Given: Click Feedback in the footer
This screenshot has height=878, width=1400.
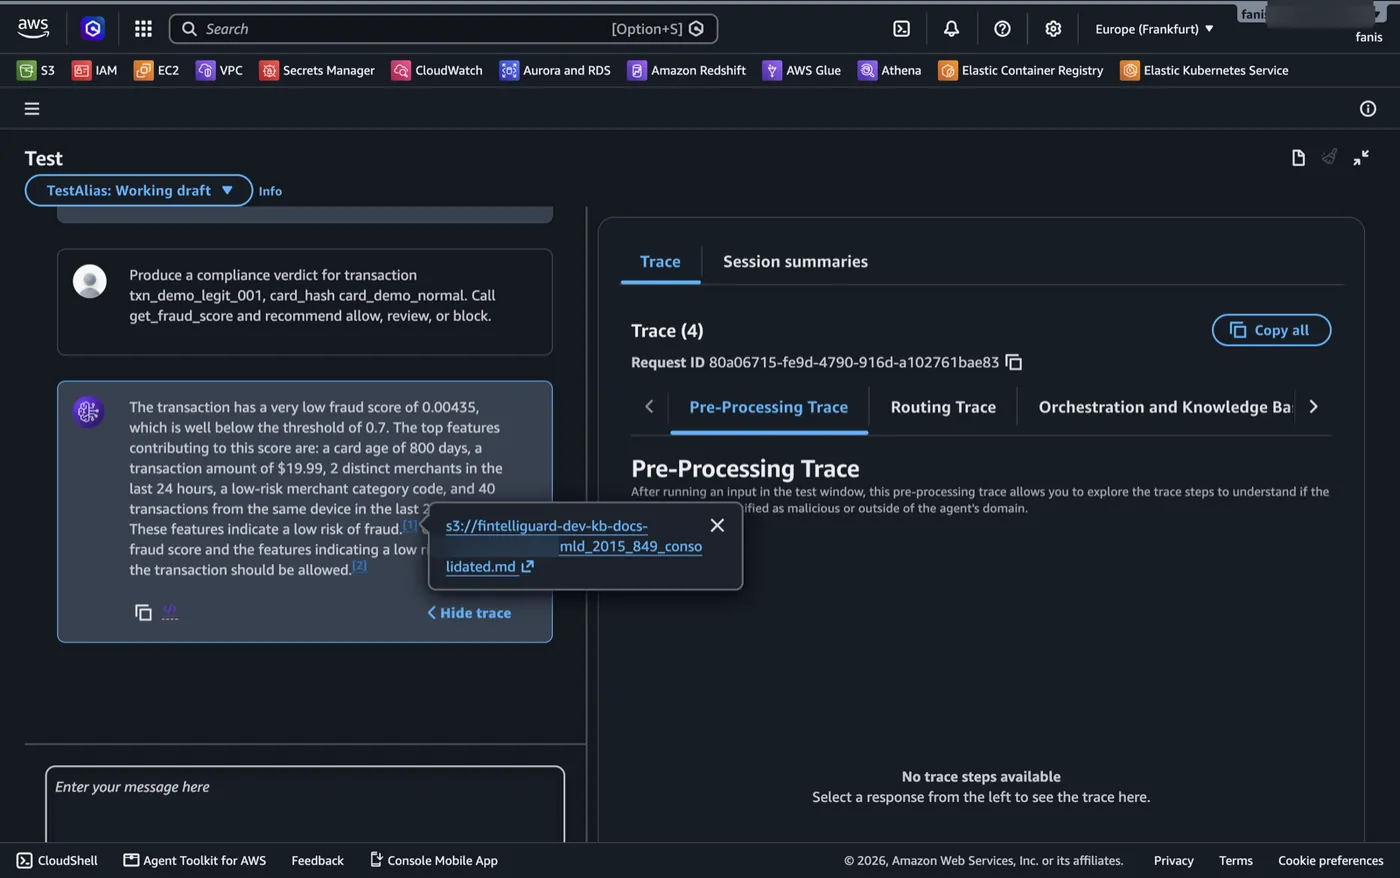Looking at the screenshot, I should coord(317,860).
